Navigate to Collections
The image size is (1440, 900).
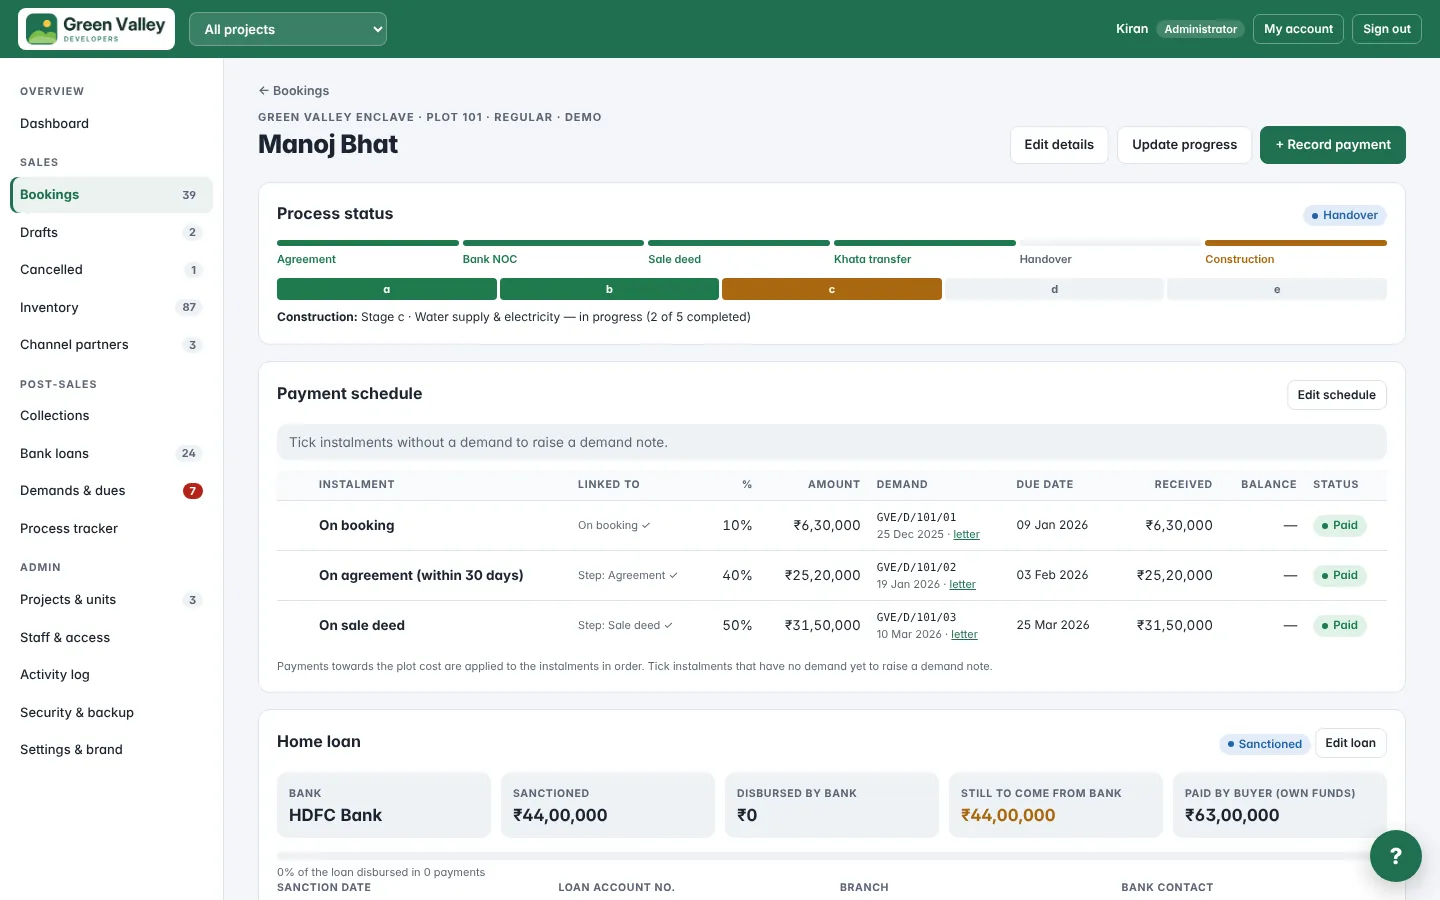(111, 416)
